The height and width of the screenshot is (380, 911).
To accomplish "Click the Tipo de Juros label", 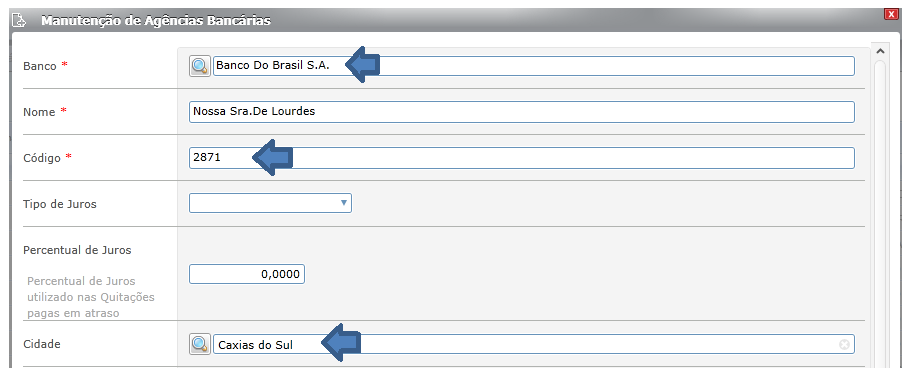I will click(60, 205).
